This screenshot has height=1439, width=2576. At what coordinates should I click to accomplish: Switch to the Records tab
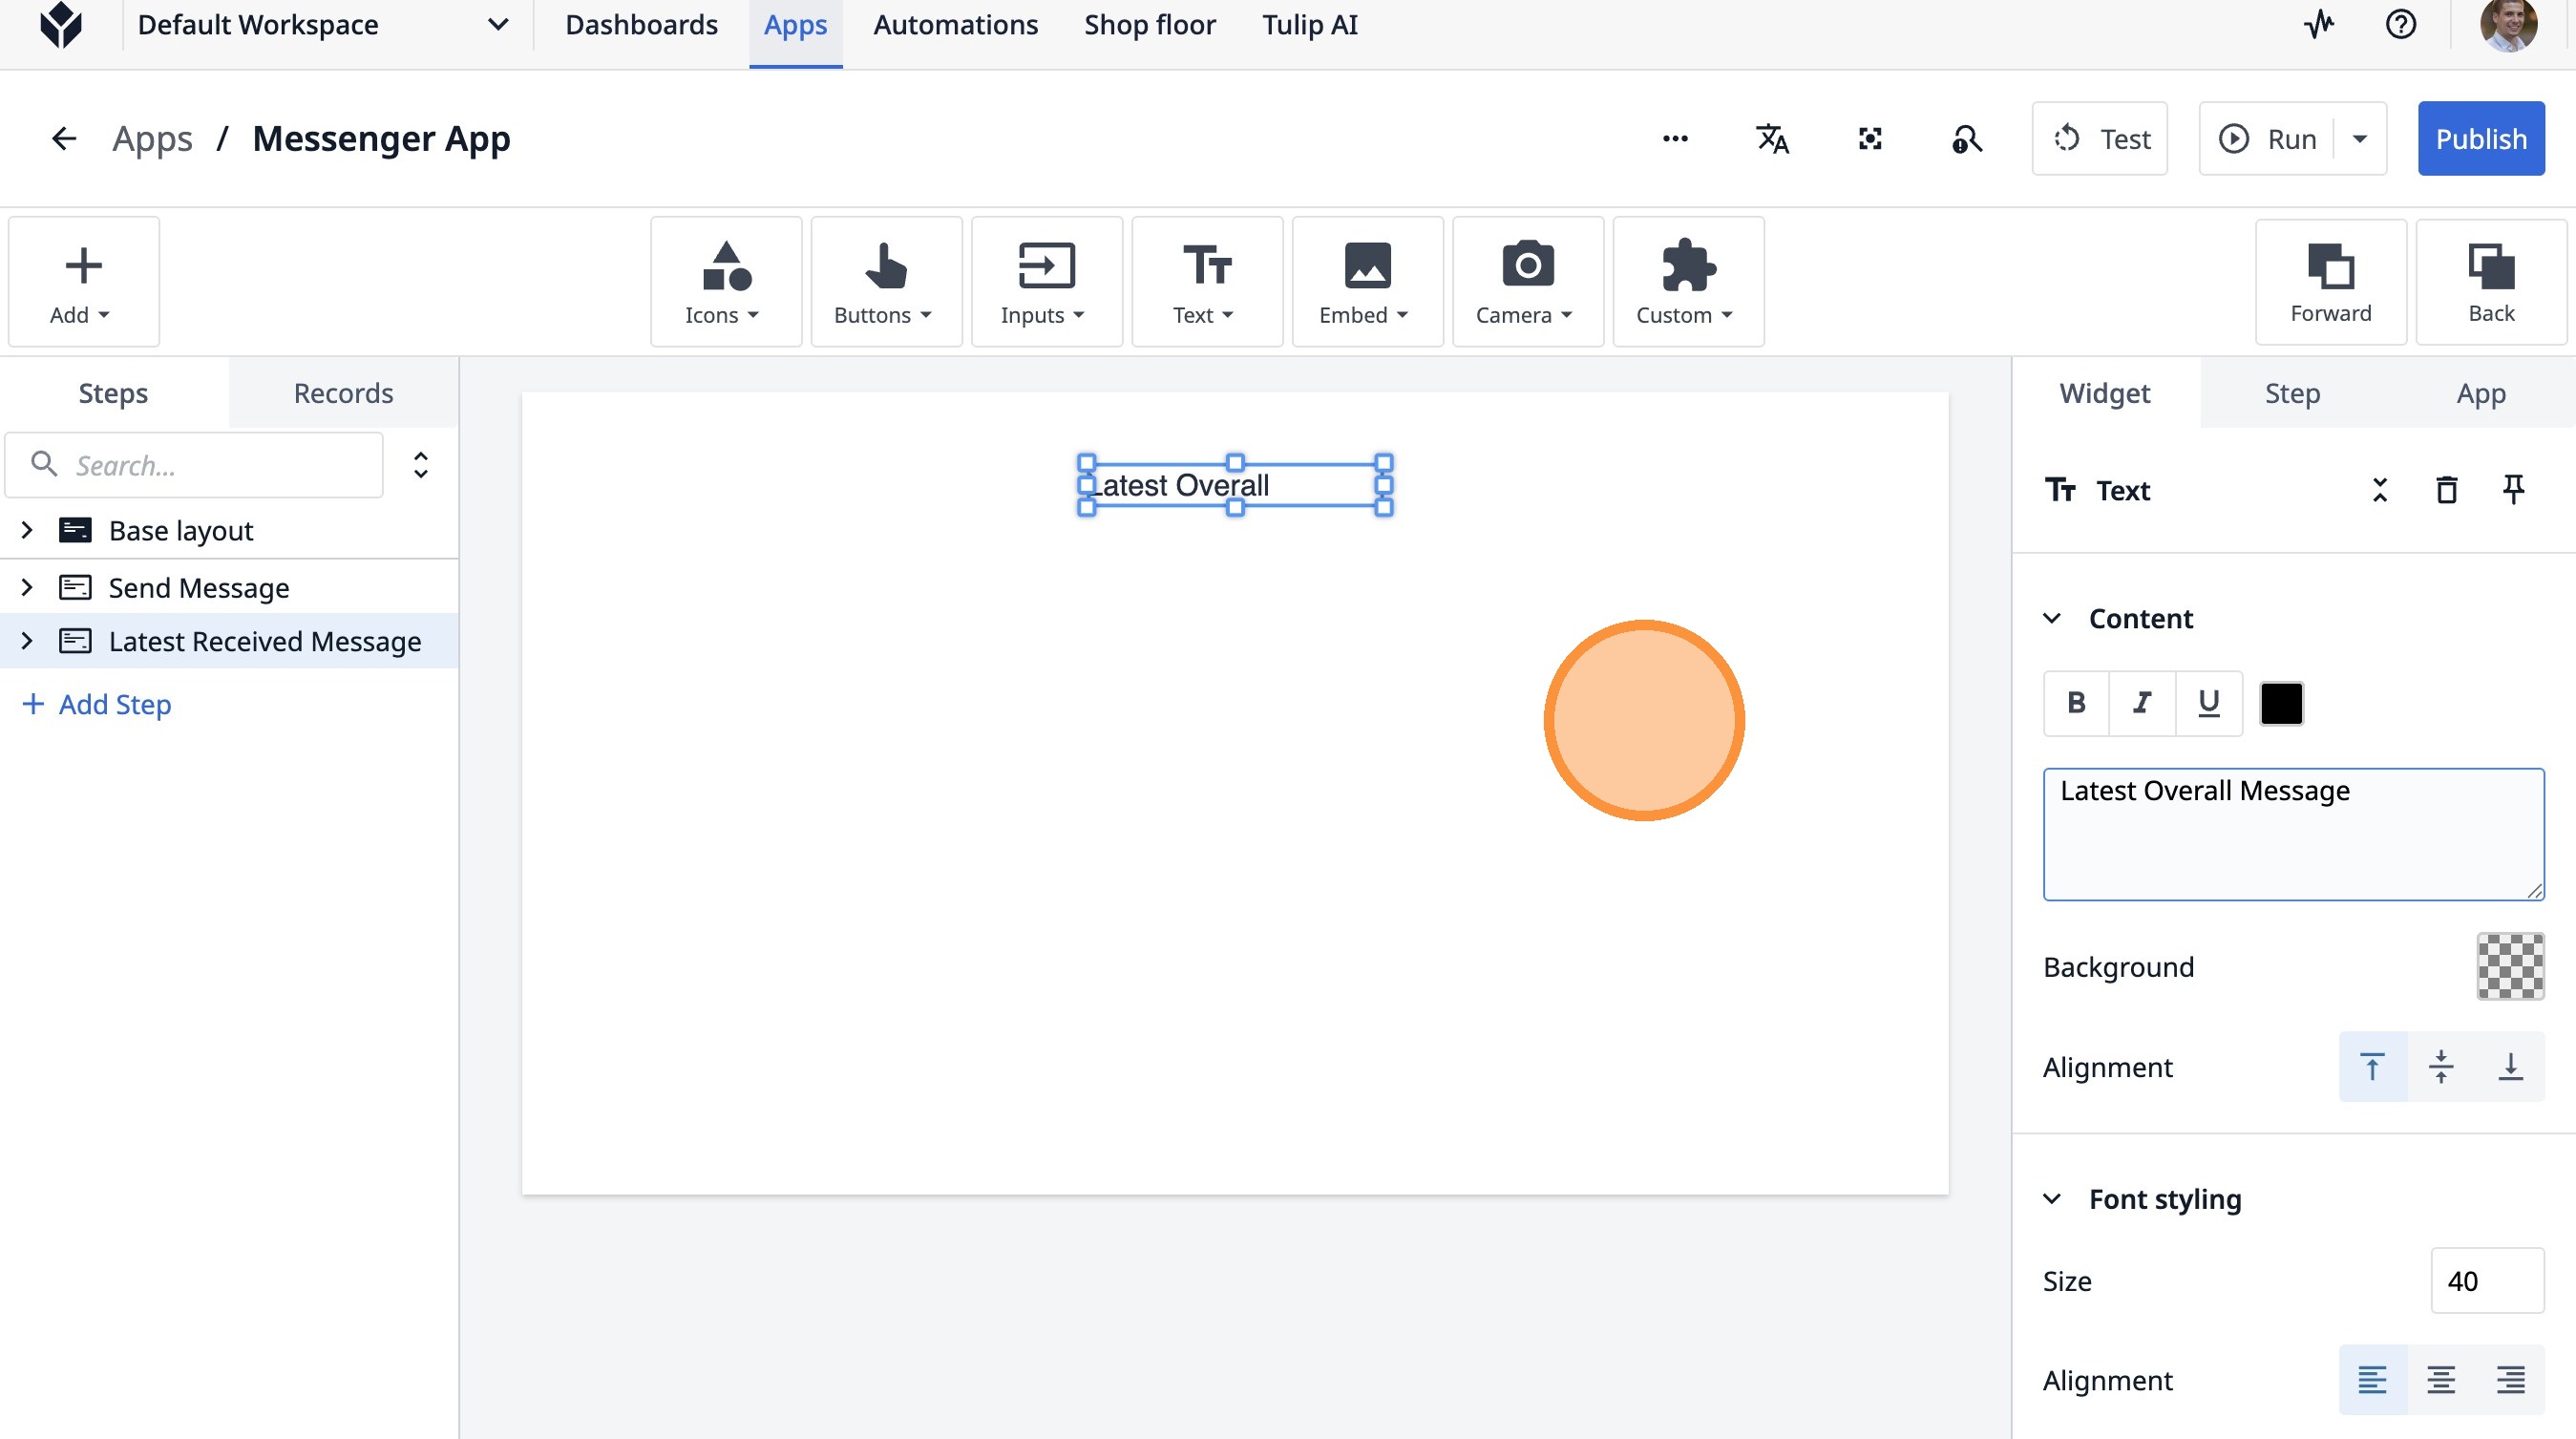(x=343, y=393)
